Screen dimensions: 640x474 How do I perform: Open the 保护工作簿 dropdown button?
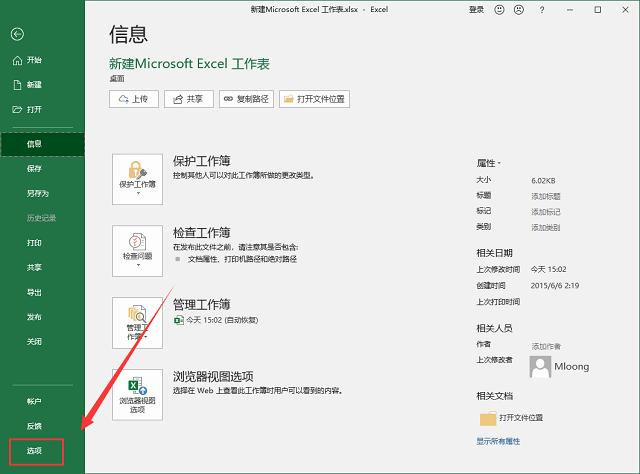click(x=138, y=179)
